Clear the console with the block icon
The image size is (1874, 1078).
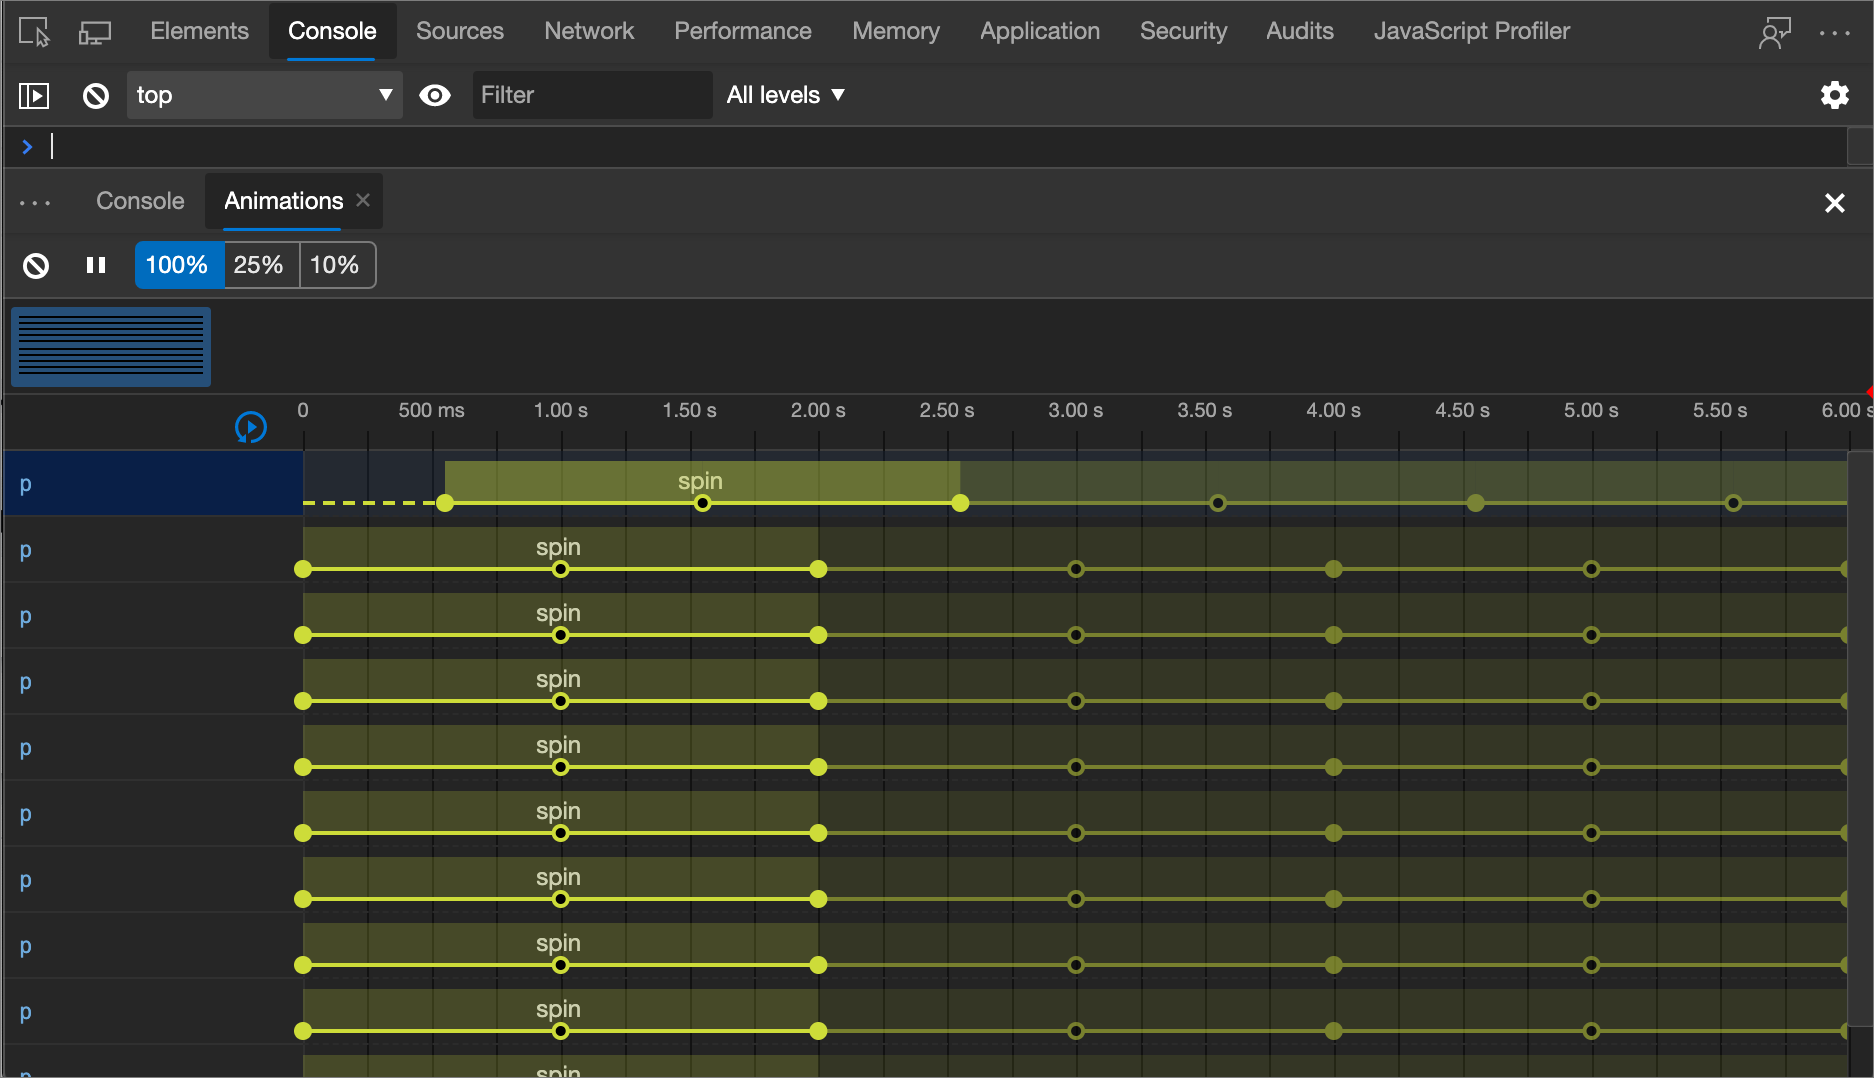tap(96, 95)
